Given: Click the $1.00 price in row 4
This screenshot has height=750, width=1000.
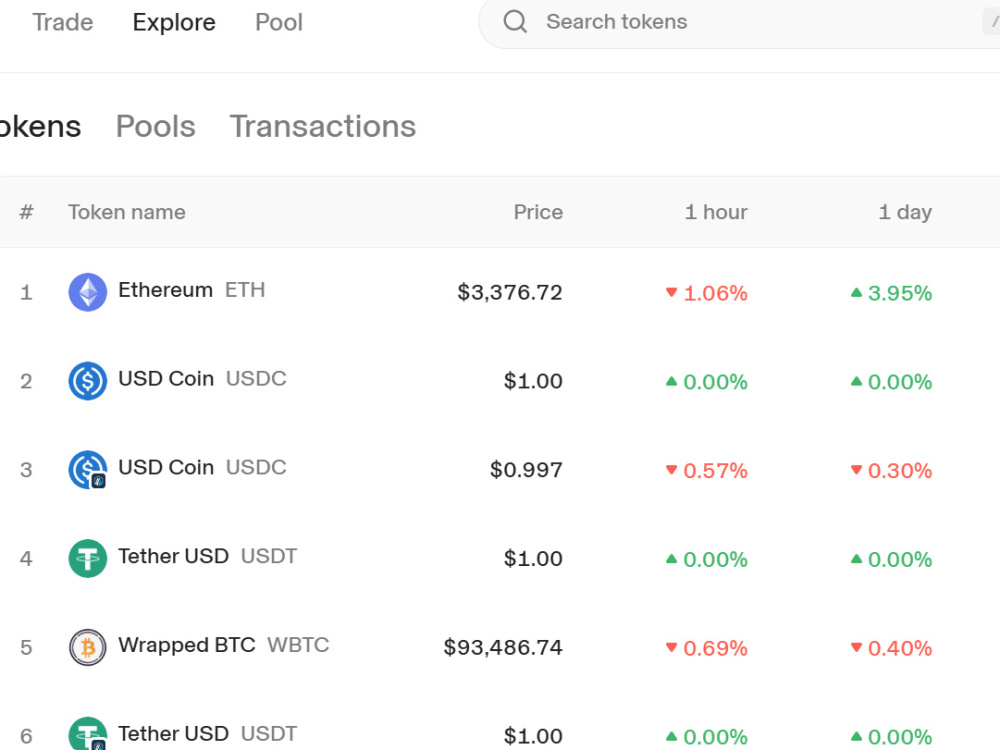Looking at the screenshot, I should 533,559.
